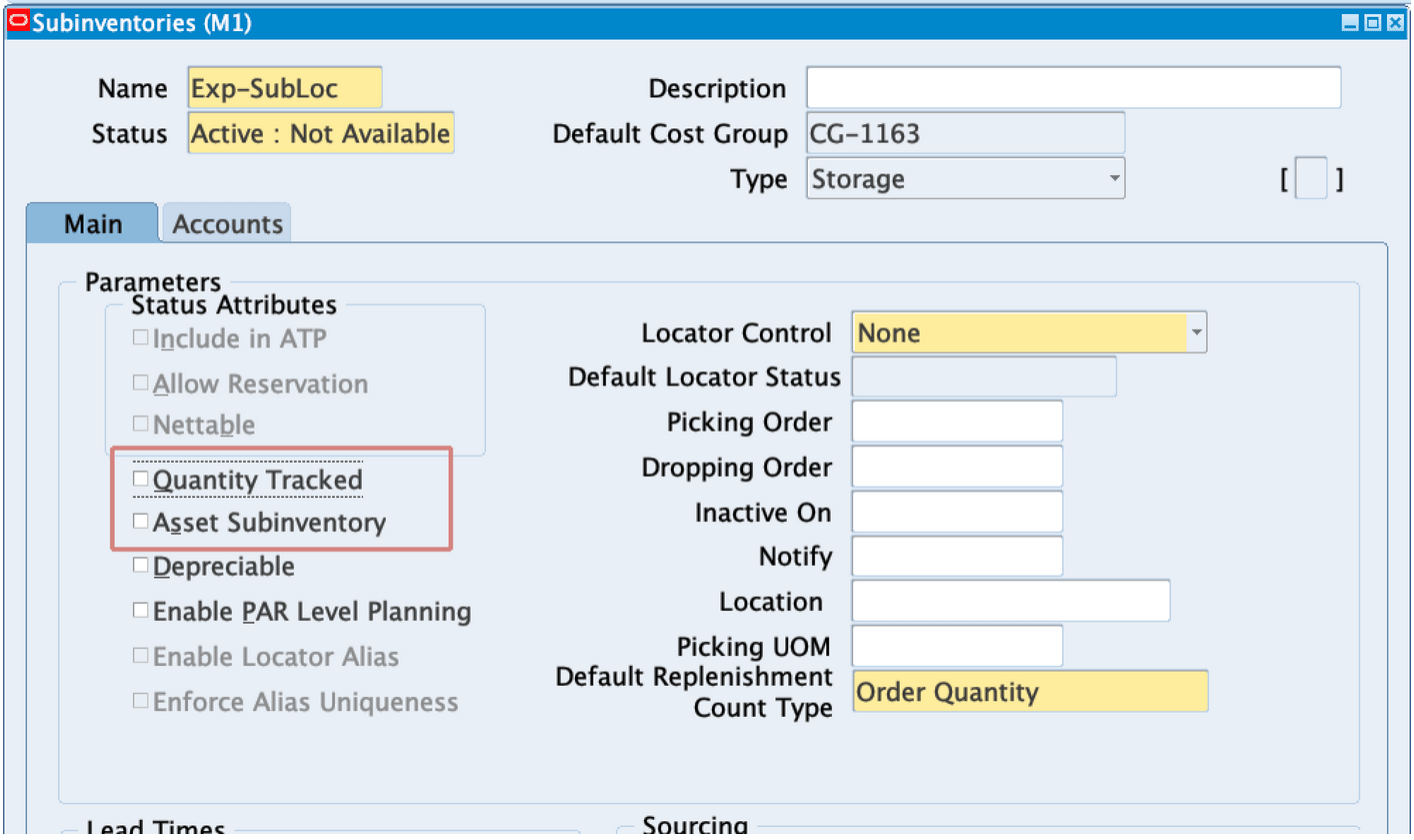Select the Main tab
The width and height of the screenshot is (1414, 840).
pos(91,223)
